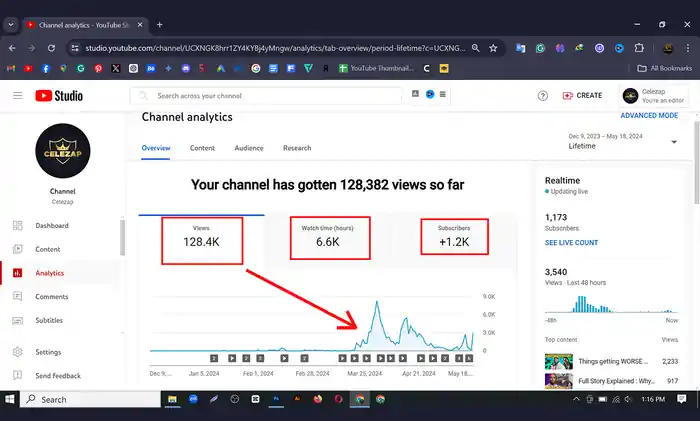Open the Windows Start menu
This screenshot has width=700, height=421.
[10, 399]
